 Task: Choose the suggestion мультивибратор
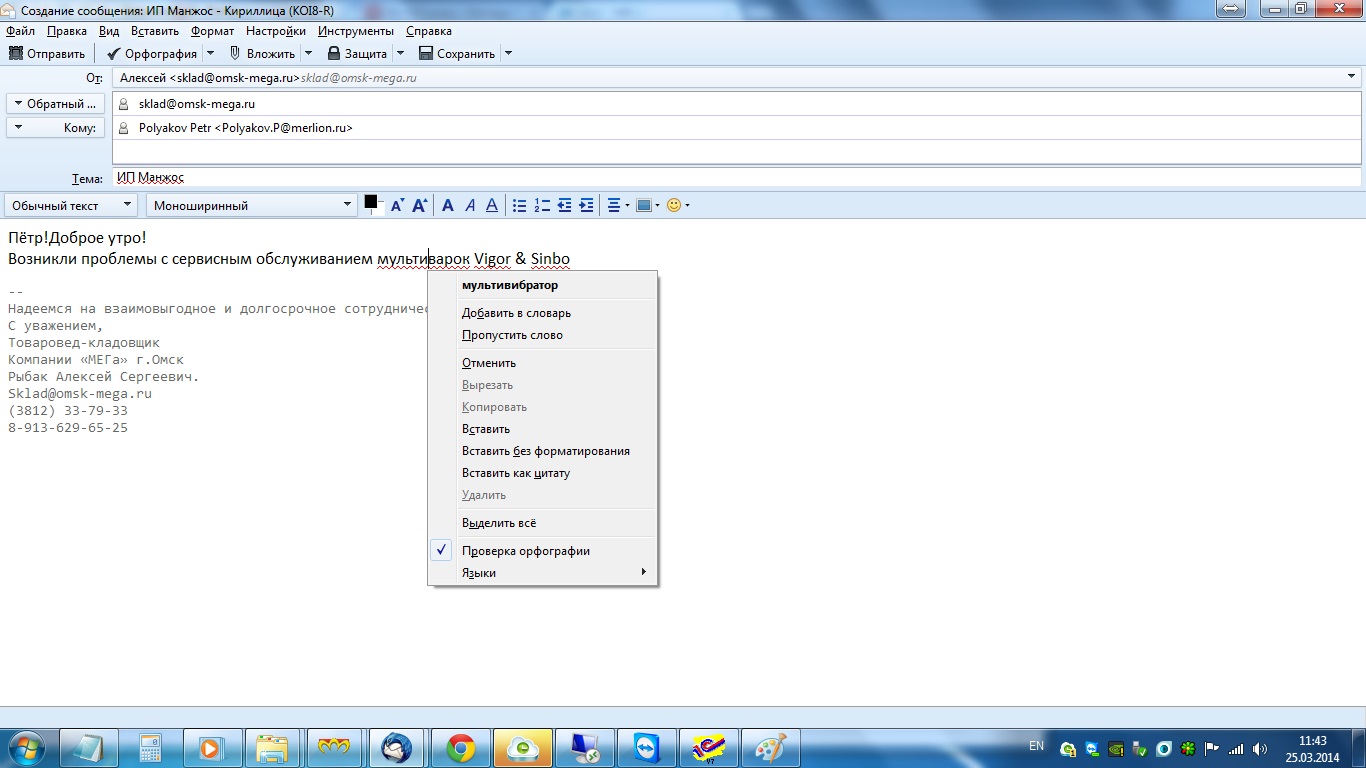[543, 285]
